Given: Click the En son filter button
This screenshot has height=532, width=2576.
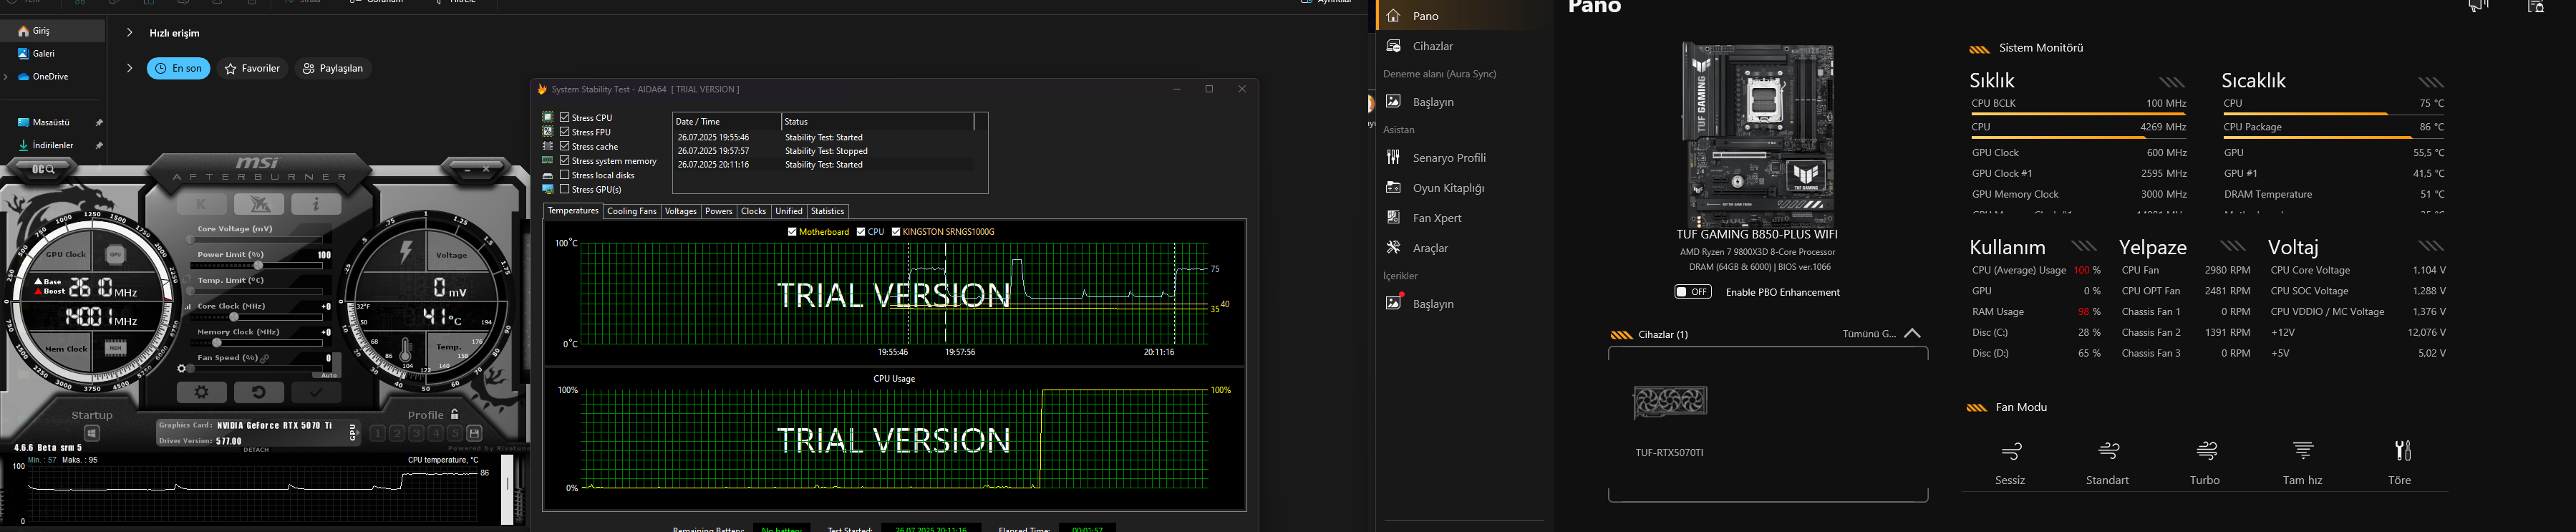Looking at the screenshot, I should (x=179, y=69).
